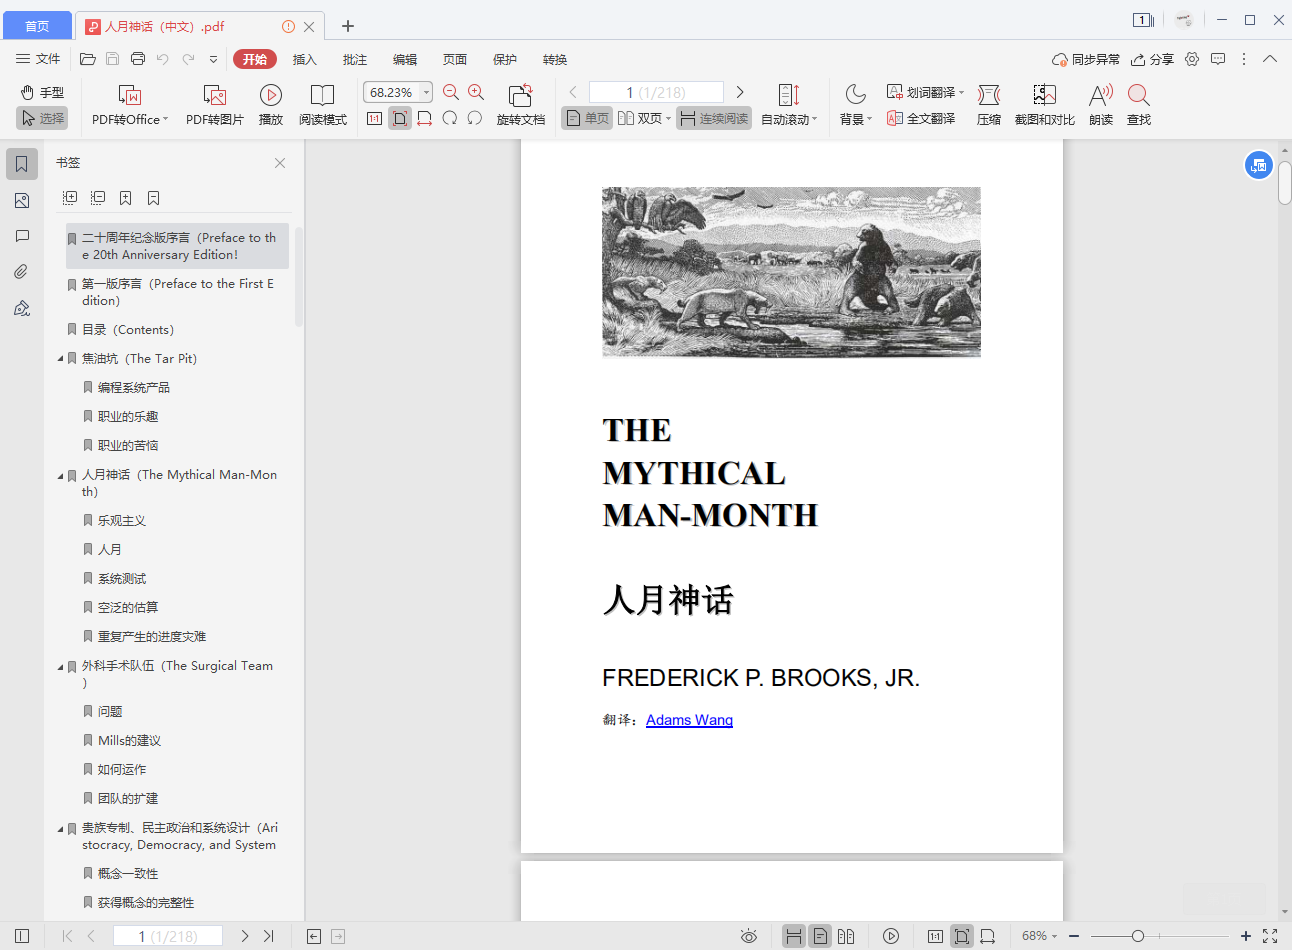Open status bar 68% zoom dropdown

[x=1040, y=936]
